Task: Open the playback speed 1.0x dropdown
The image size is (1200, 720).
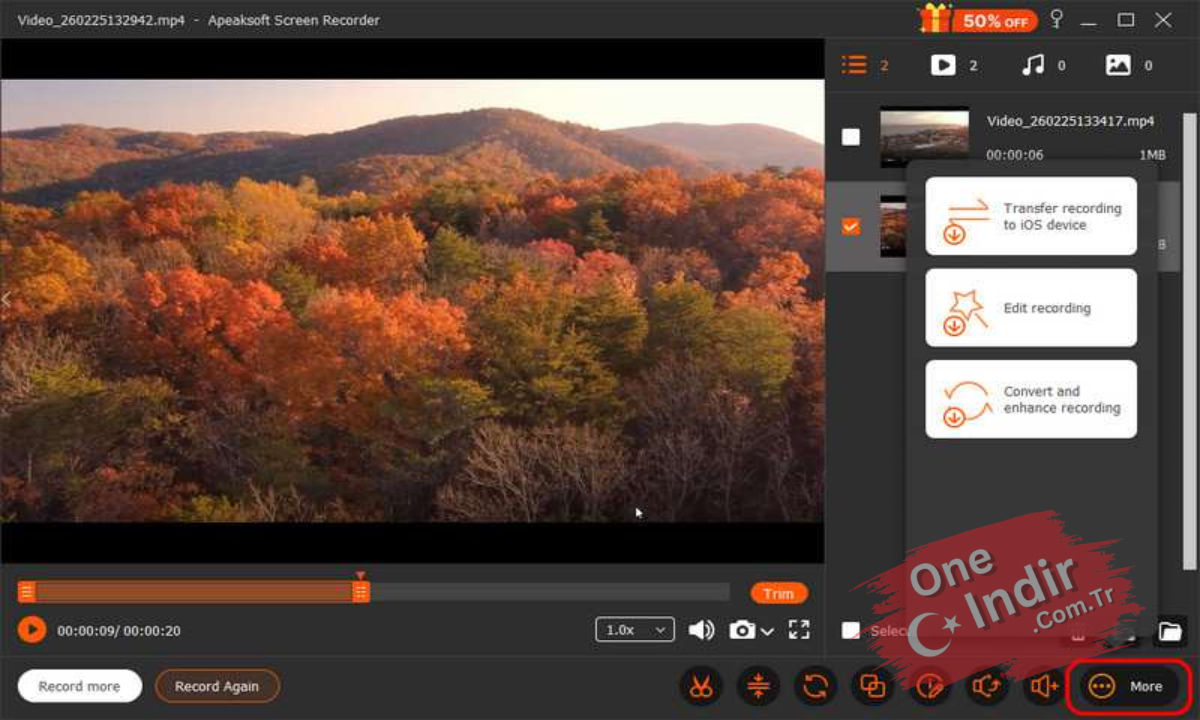Action: click(634, 630)
